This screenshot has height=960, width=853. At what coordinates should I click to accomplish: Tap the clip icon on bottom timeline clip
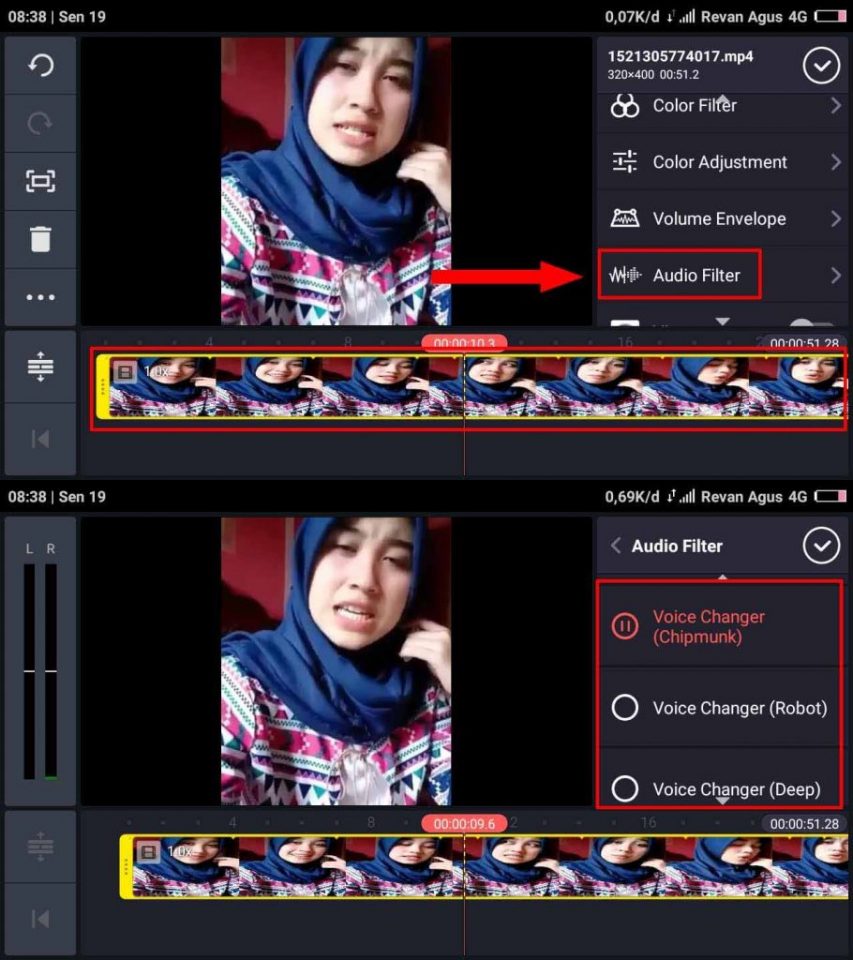click(x=148, y=852)
